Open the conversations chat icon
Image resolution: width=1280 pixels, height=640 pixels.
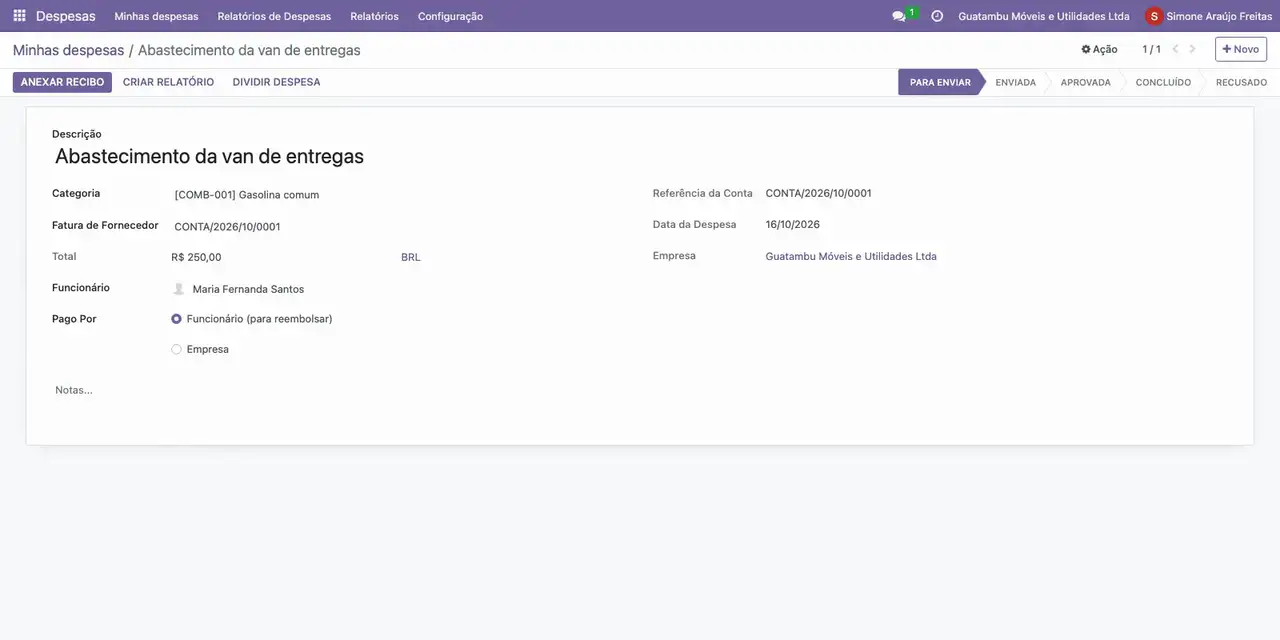pyautogui.click(x=899, y=16)
